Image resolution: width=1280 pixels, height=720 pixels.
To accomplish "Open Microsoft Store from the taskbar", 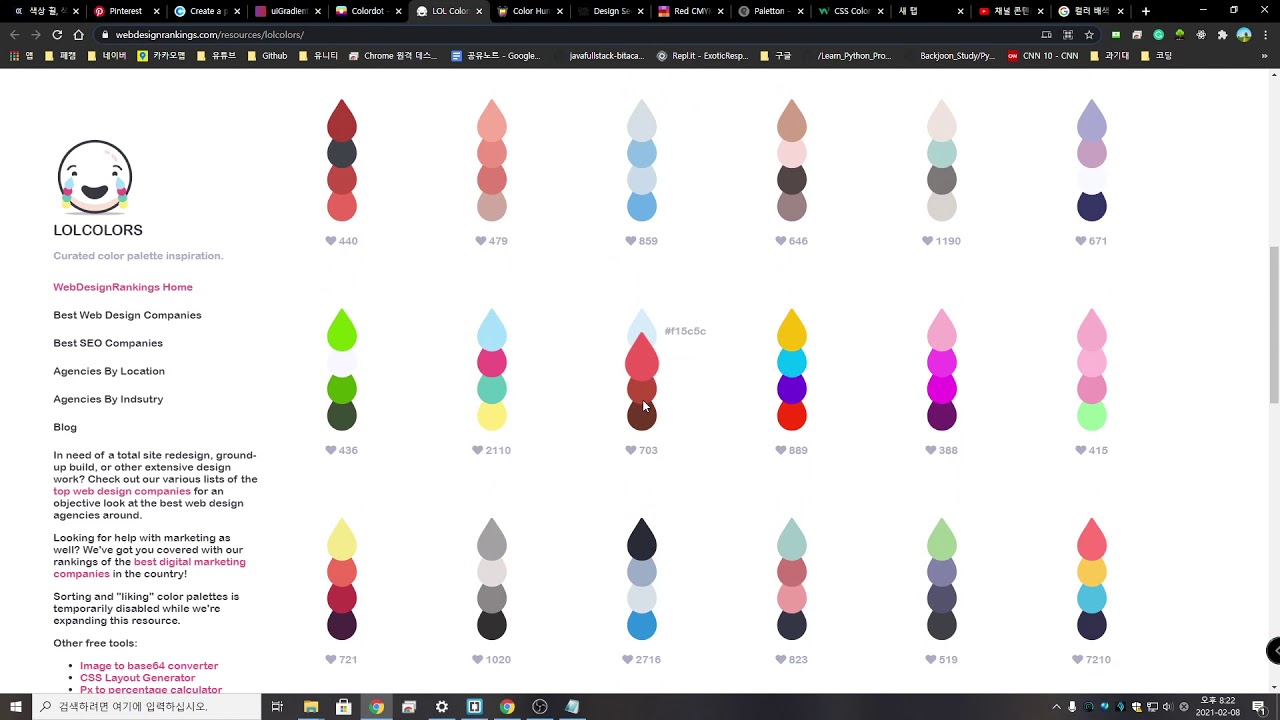I will pos(343,707).
